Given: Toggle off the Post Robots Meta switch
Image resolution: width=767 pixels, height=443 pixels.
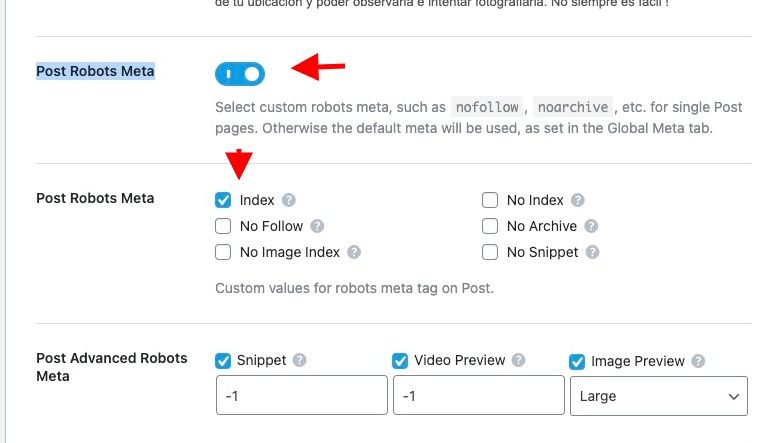Looking at the screenshot, I should (240, 74).
